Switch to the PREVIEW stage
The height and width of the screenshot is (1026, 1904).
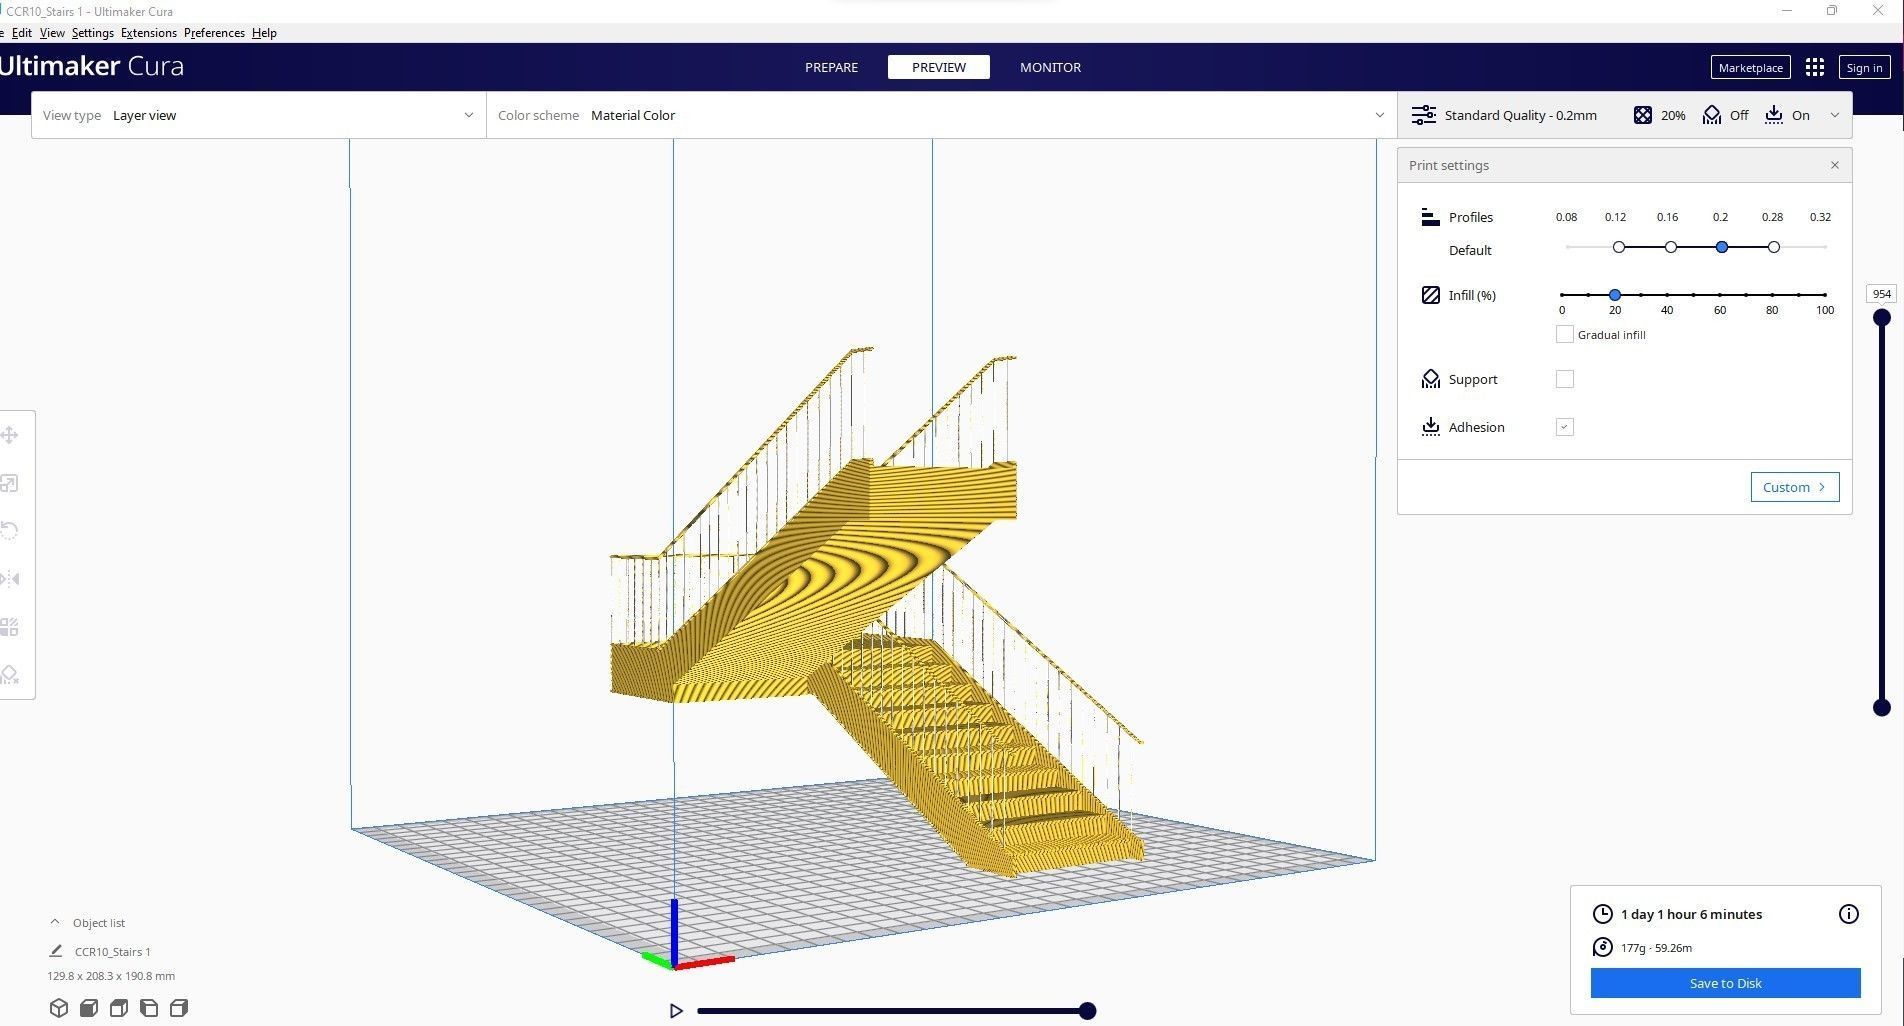pos(939,67)
